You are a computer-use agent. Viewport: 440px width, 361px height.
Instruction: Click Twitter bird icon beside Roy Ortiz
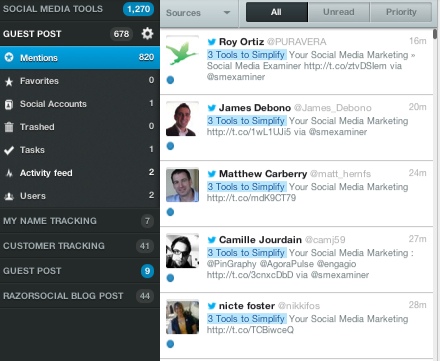[x=212, y=42]
